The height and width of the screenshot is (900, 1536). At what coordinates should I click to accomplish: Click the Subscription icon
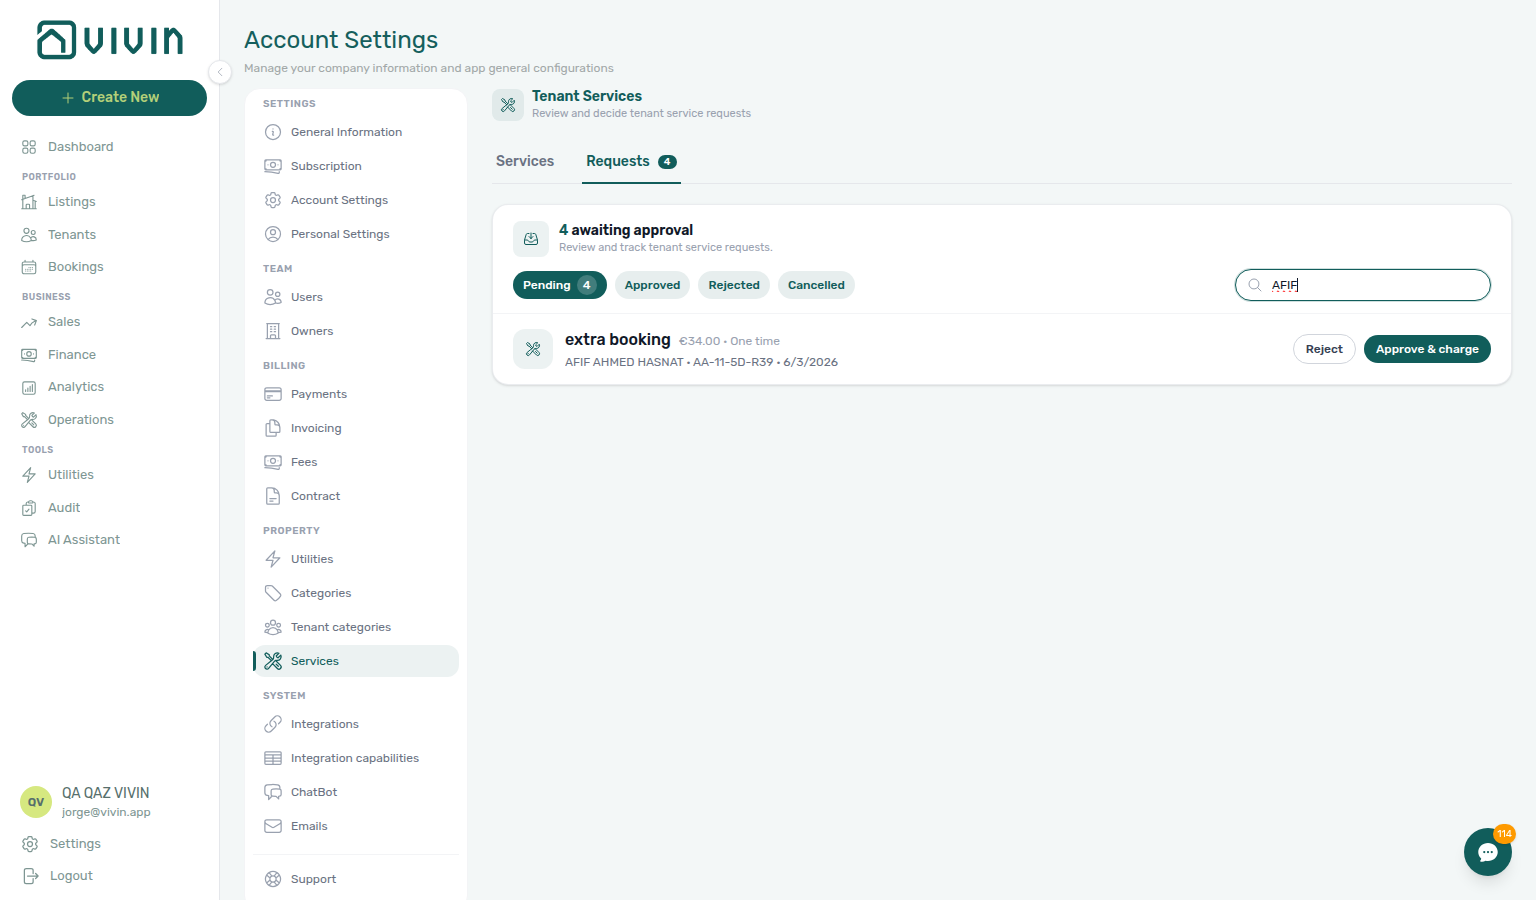273,166
